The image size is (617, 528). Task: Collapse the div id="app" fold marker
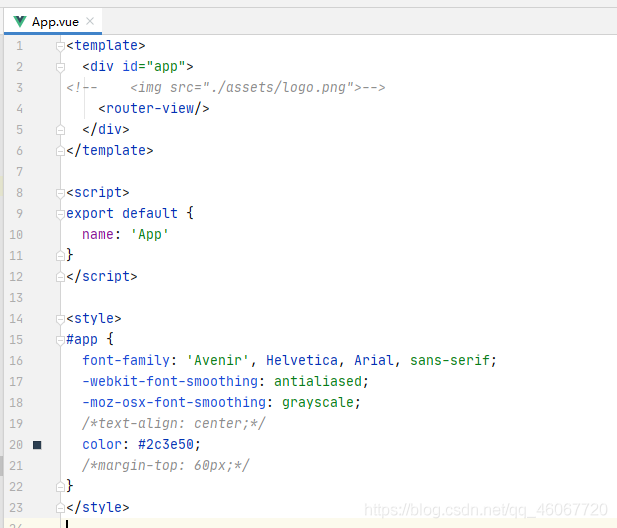click(60, 67)
